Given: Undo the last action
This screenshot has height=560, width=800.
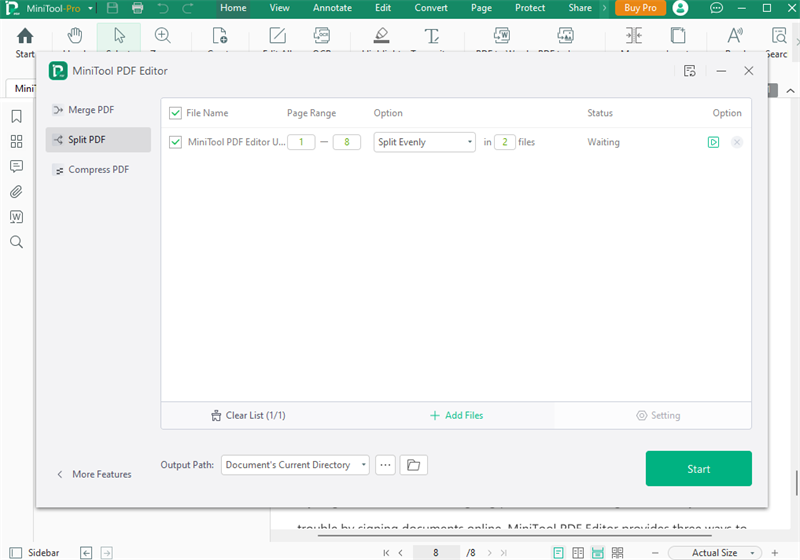Looking at the screenshot, I should [163, 8].
